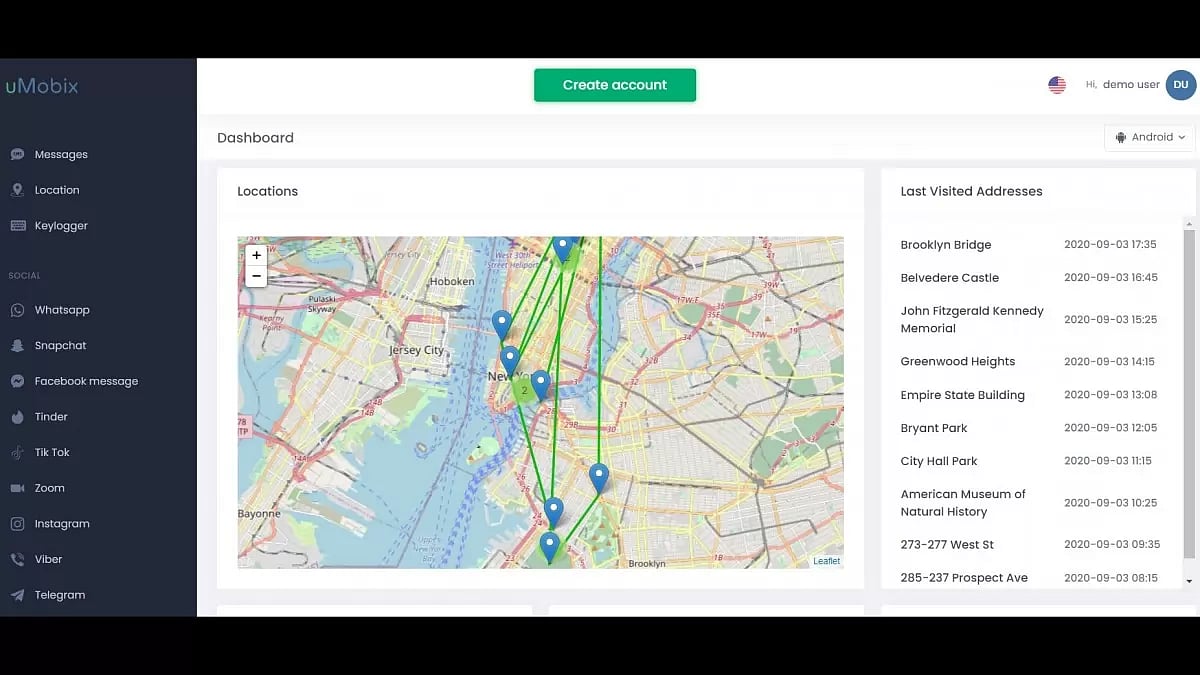The image size is (1200, 675).
Task: View Whatsapp monitoring data
Action: click(x=62, y=309)
